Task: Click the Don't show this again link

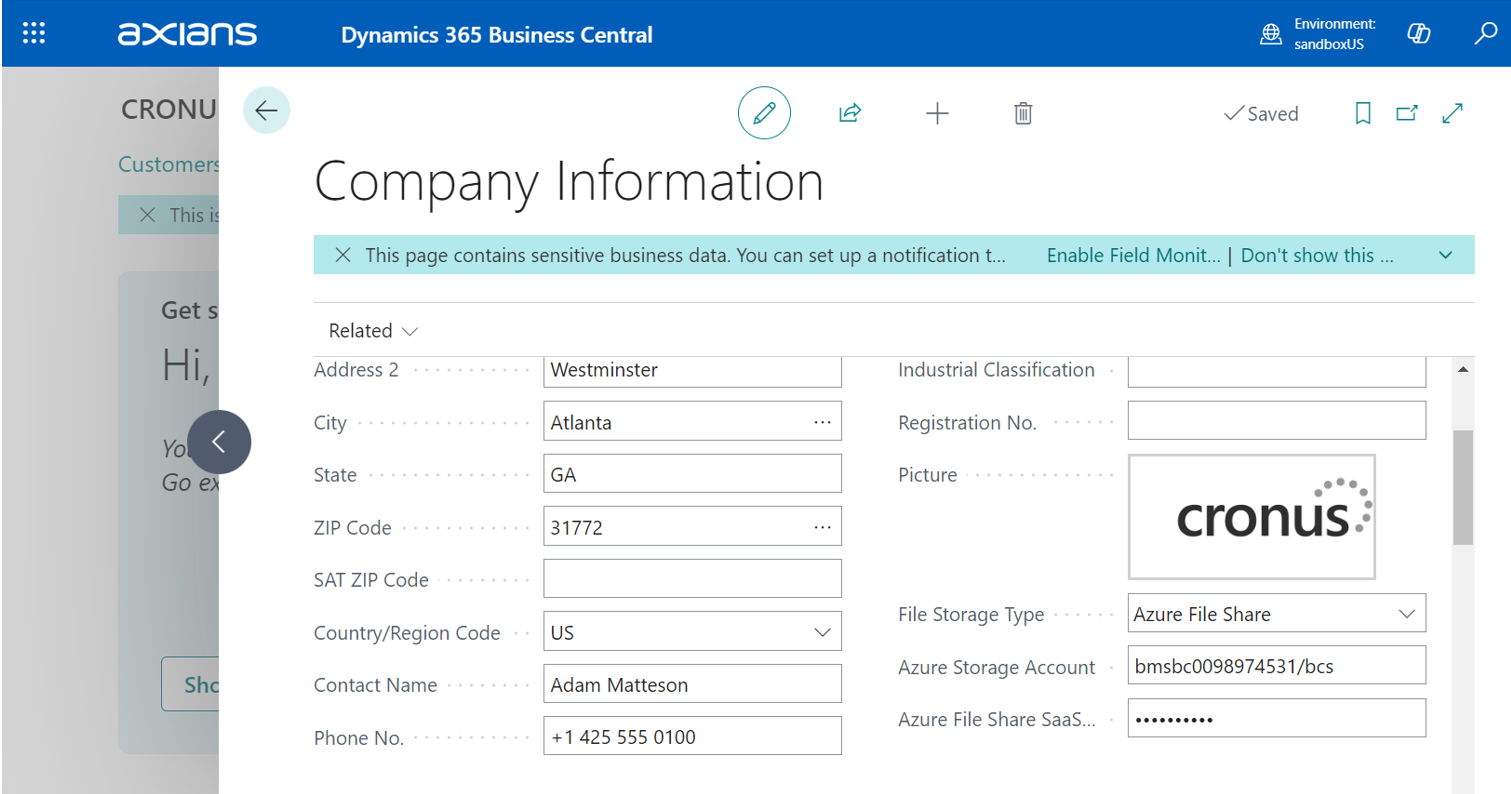Action: coord(1316,255)
